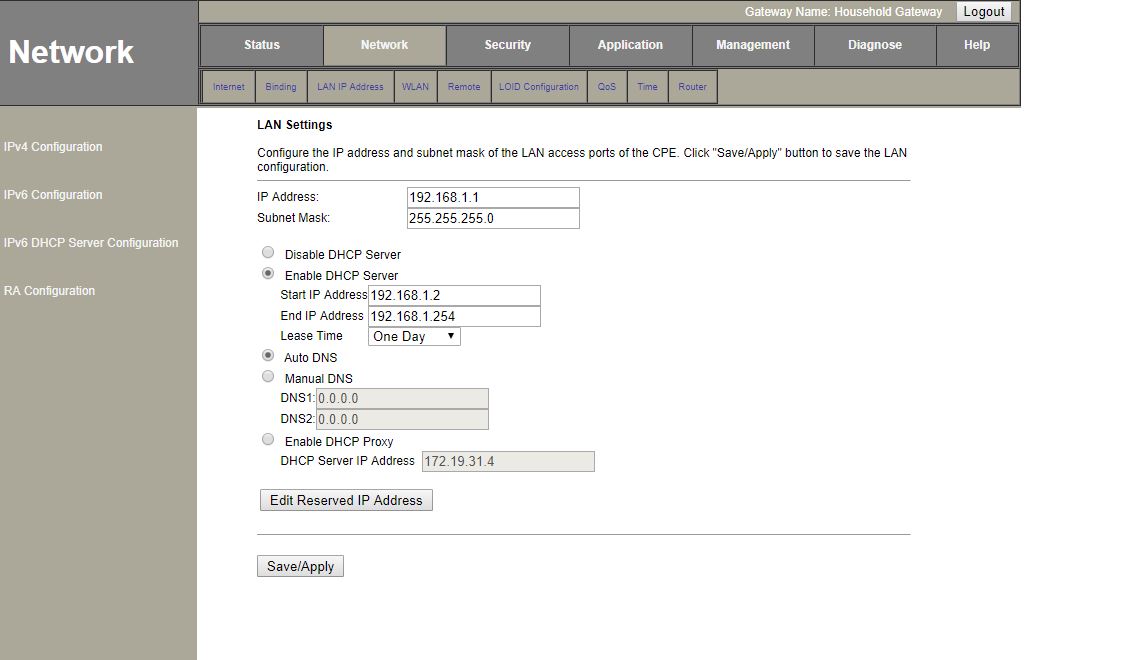The image size is (1135, 660).
Task: Open IPv6 Configuration in the sidebar
Action: (x=53, y=195)
